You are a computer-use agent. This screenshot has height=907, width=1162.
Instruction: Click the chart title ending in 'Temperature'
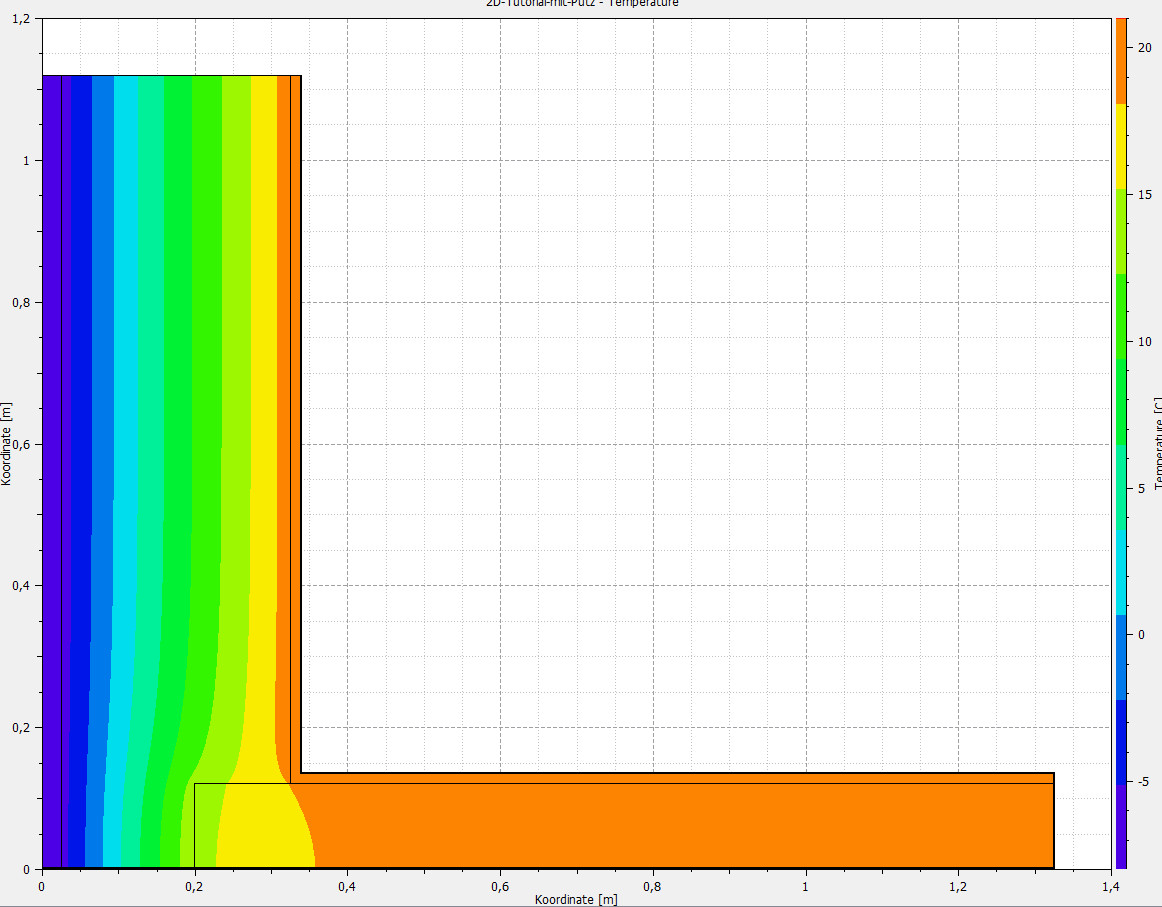pyautogui.click(x=582, y=3)
